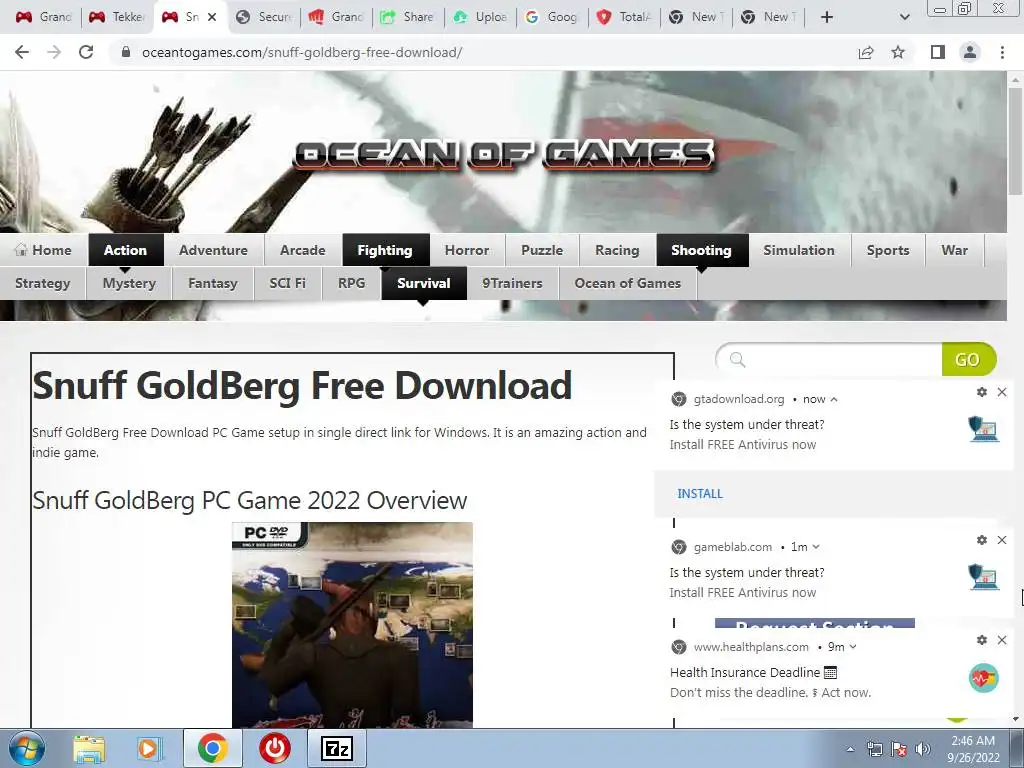Click the Snuff GoldBerg cover image
The height and width of the screenshot is (768, 1024).
click(x=352, y=625)
